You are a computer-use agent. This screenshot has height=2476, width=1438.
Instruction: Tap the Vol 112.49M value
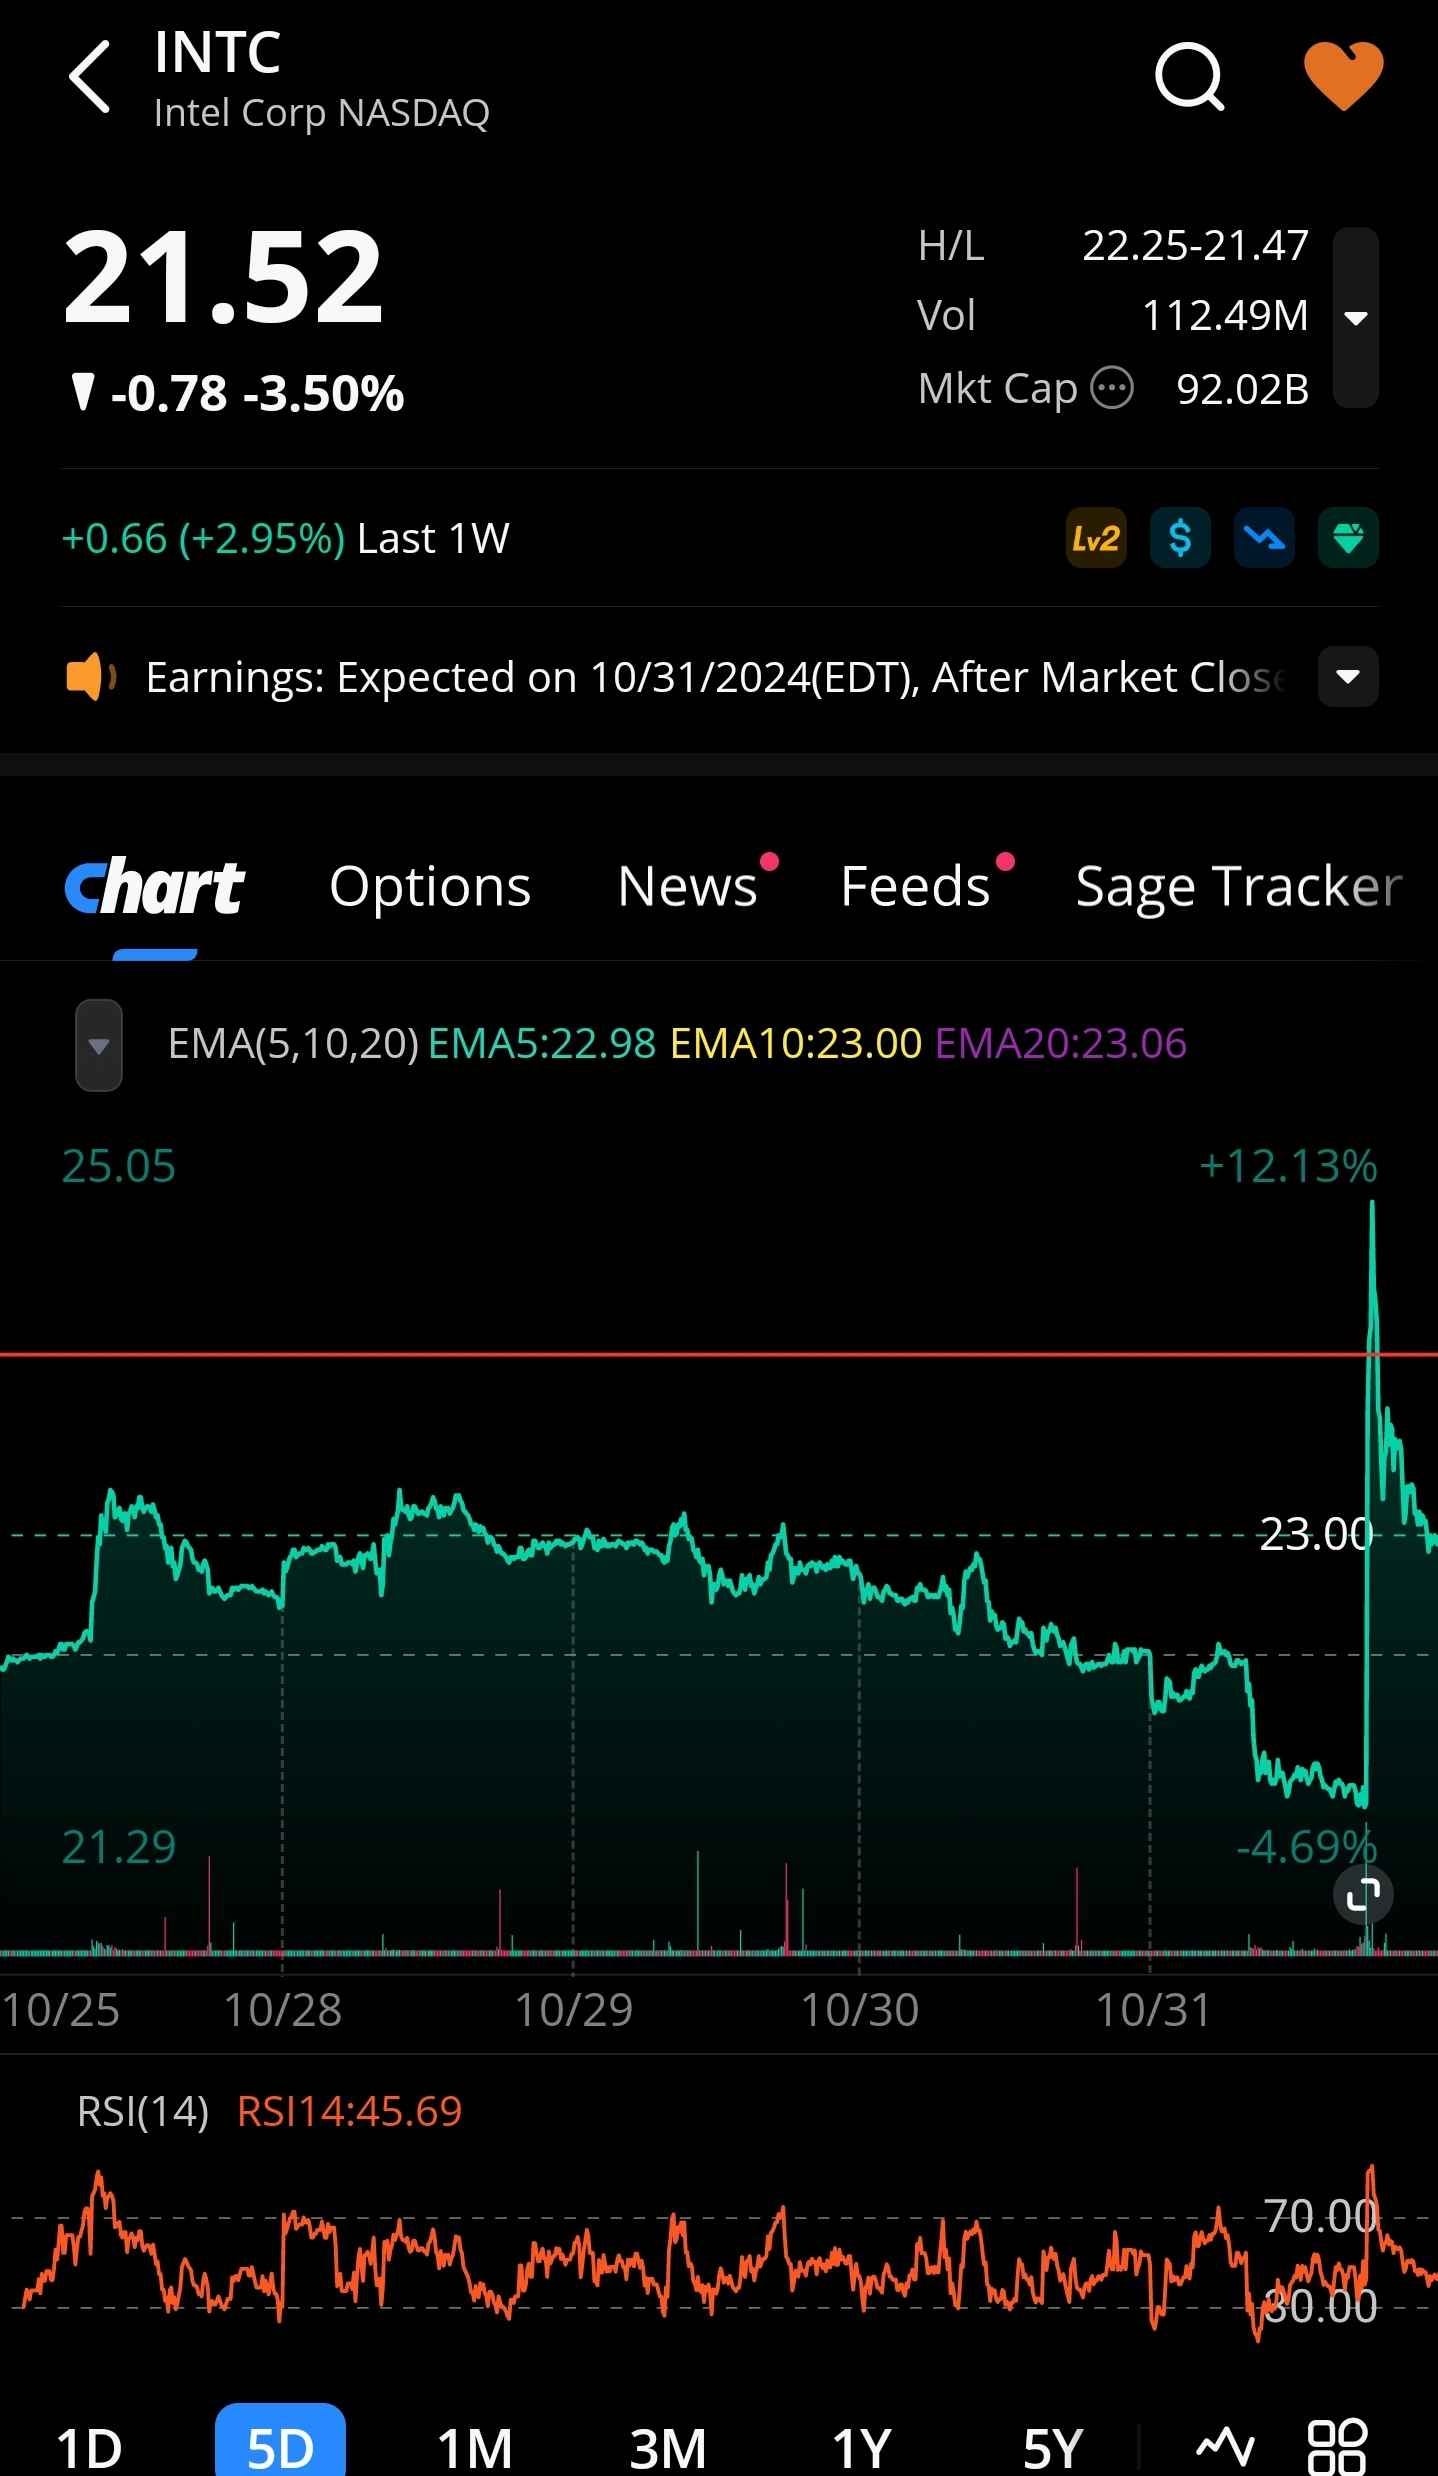pyautogui.click(x=1225, y=316)
